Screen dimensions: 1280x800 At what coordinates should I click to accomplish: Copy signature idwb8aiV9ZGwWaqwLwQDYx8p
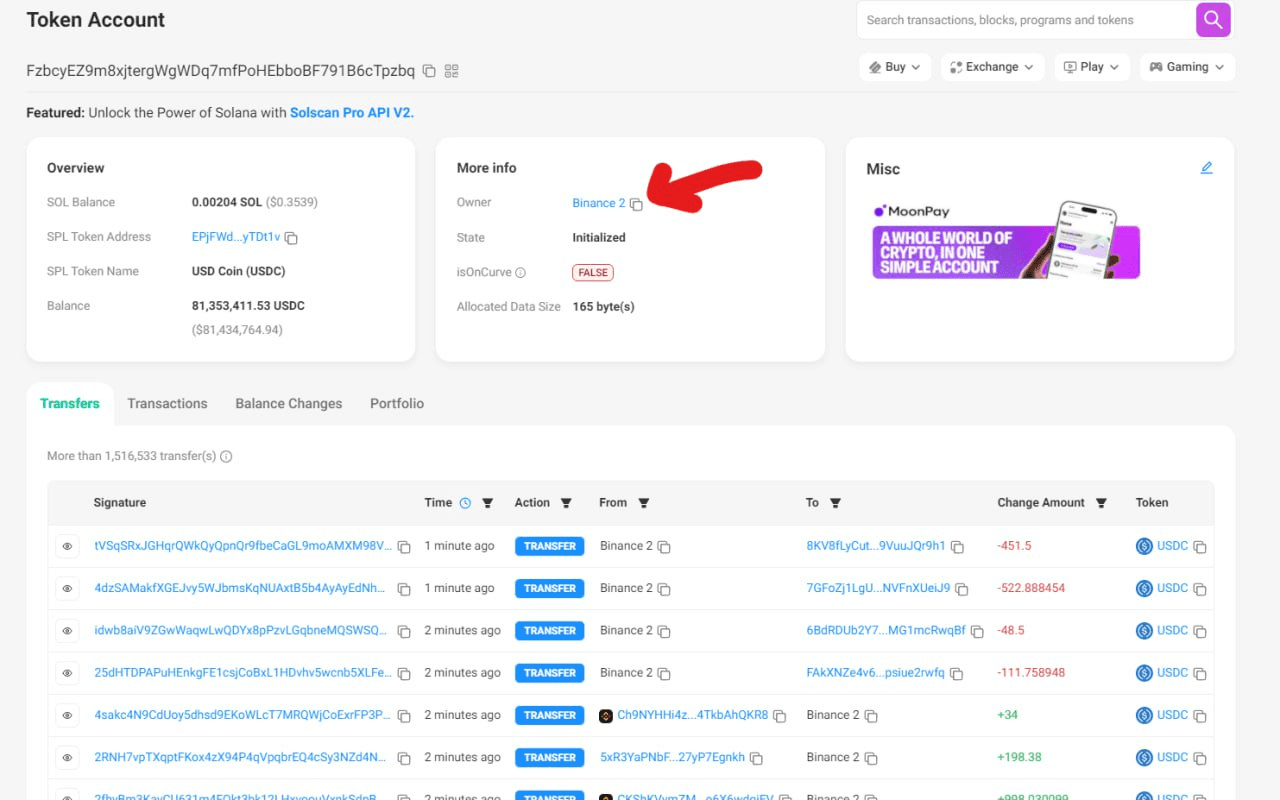[404, 631]
